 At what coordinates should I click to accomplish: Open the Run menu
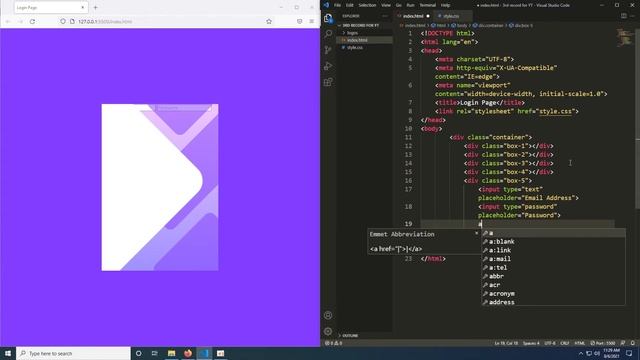(410, 5)
